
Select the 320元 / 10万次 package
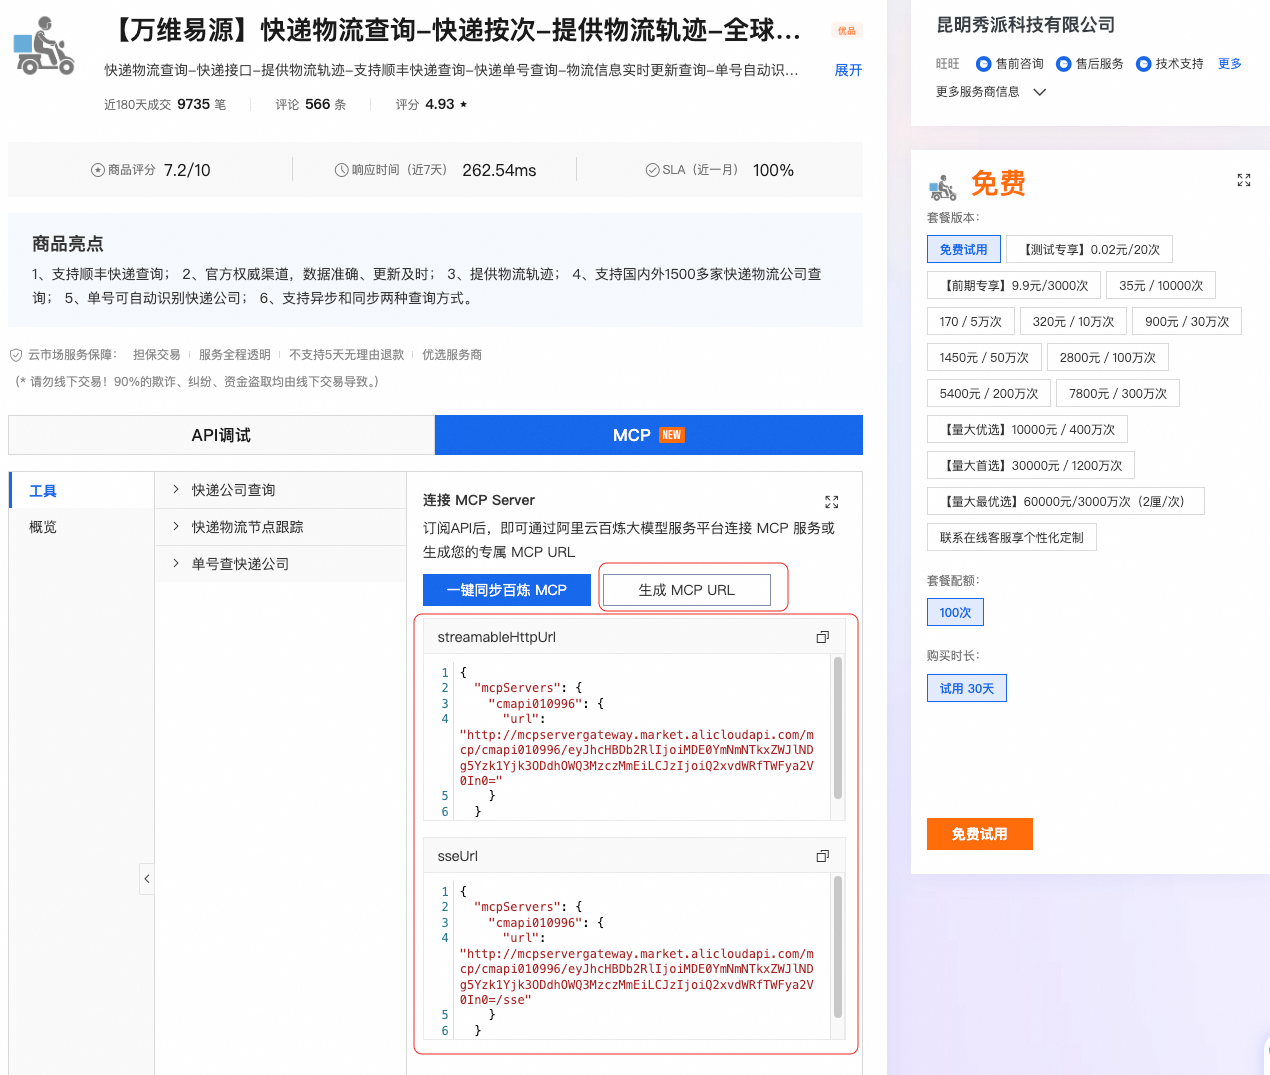[x=1074, y=322]
